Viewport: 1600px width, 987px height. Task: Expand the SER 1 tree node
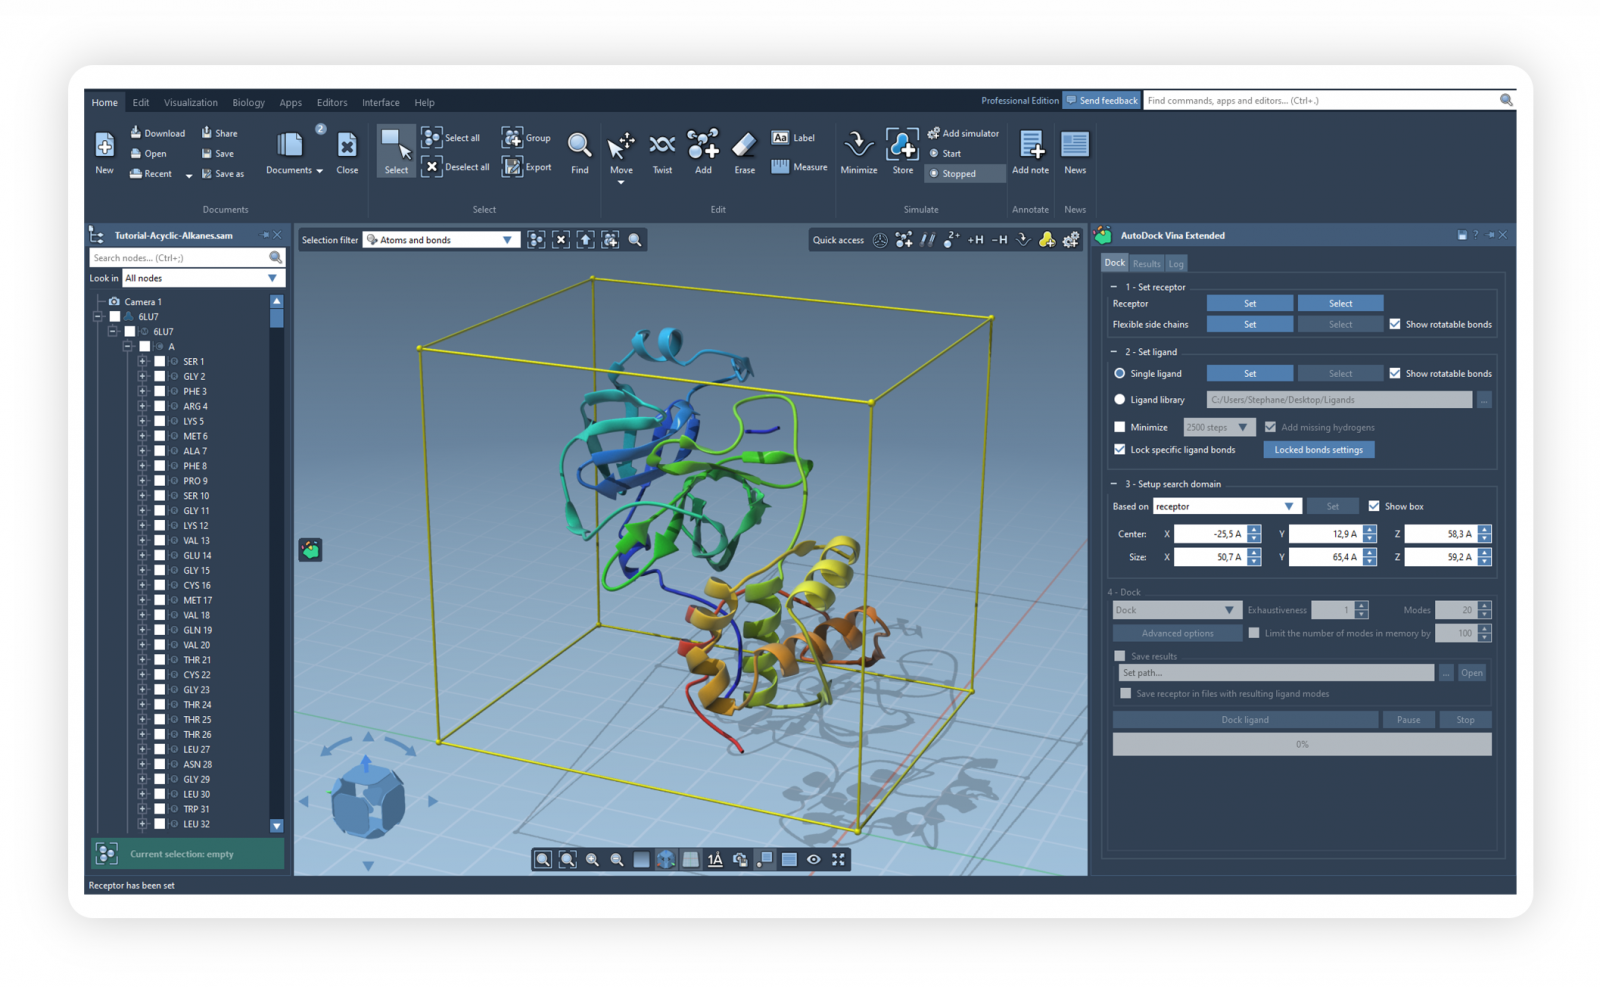coord(143,362)
